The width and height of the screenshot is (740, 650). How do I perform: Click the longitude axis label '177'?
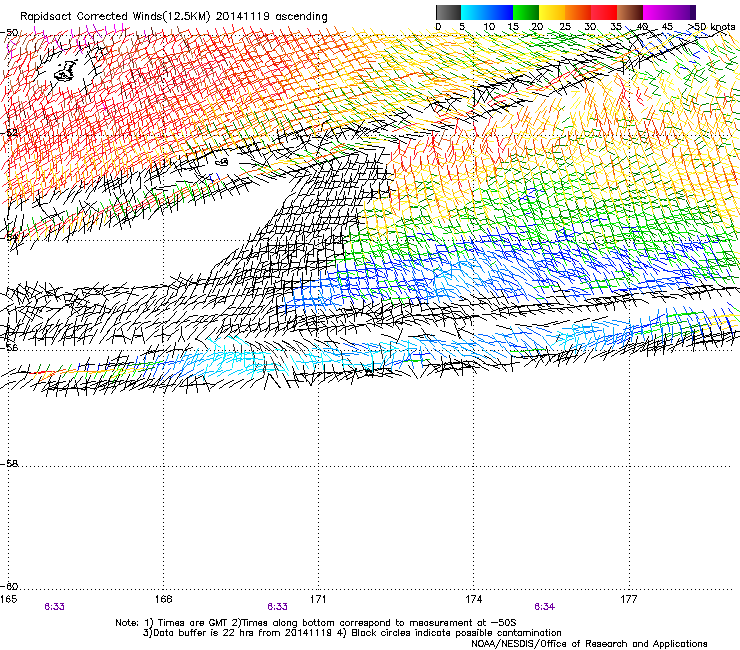pyautogui.click(x=629, y=599)
